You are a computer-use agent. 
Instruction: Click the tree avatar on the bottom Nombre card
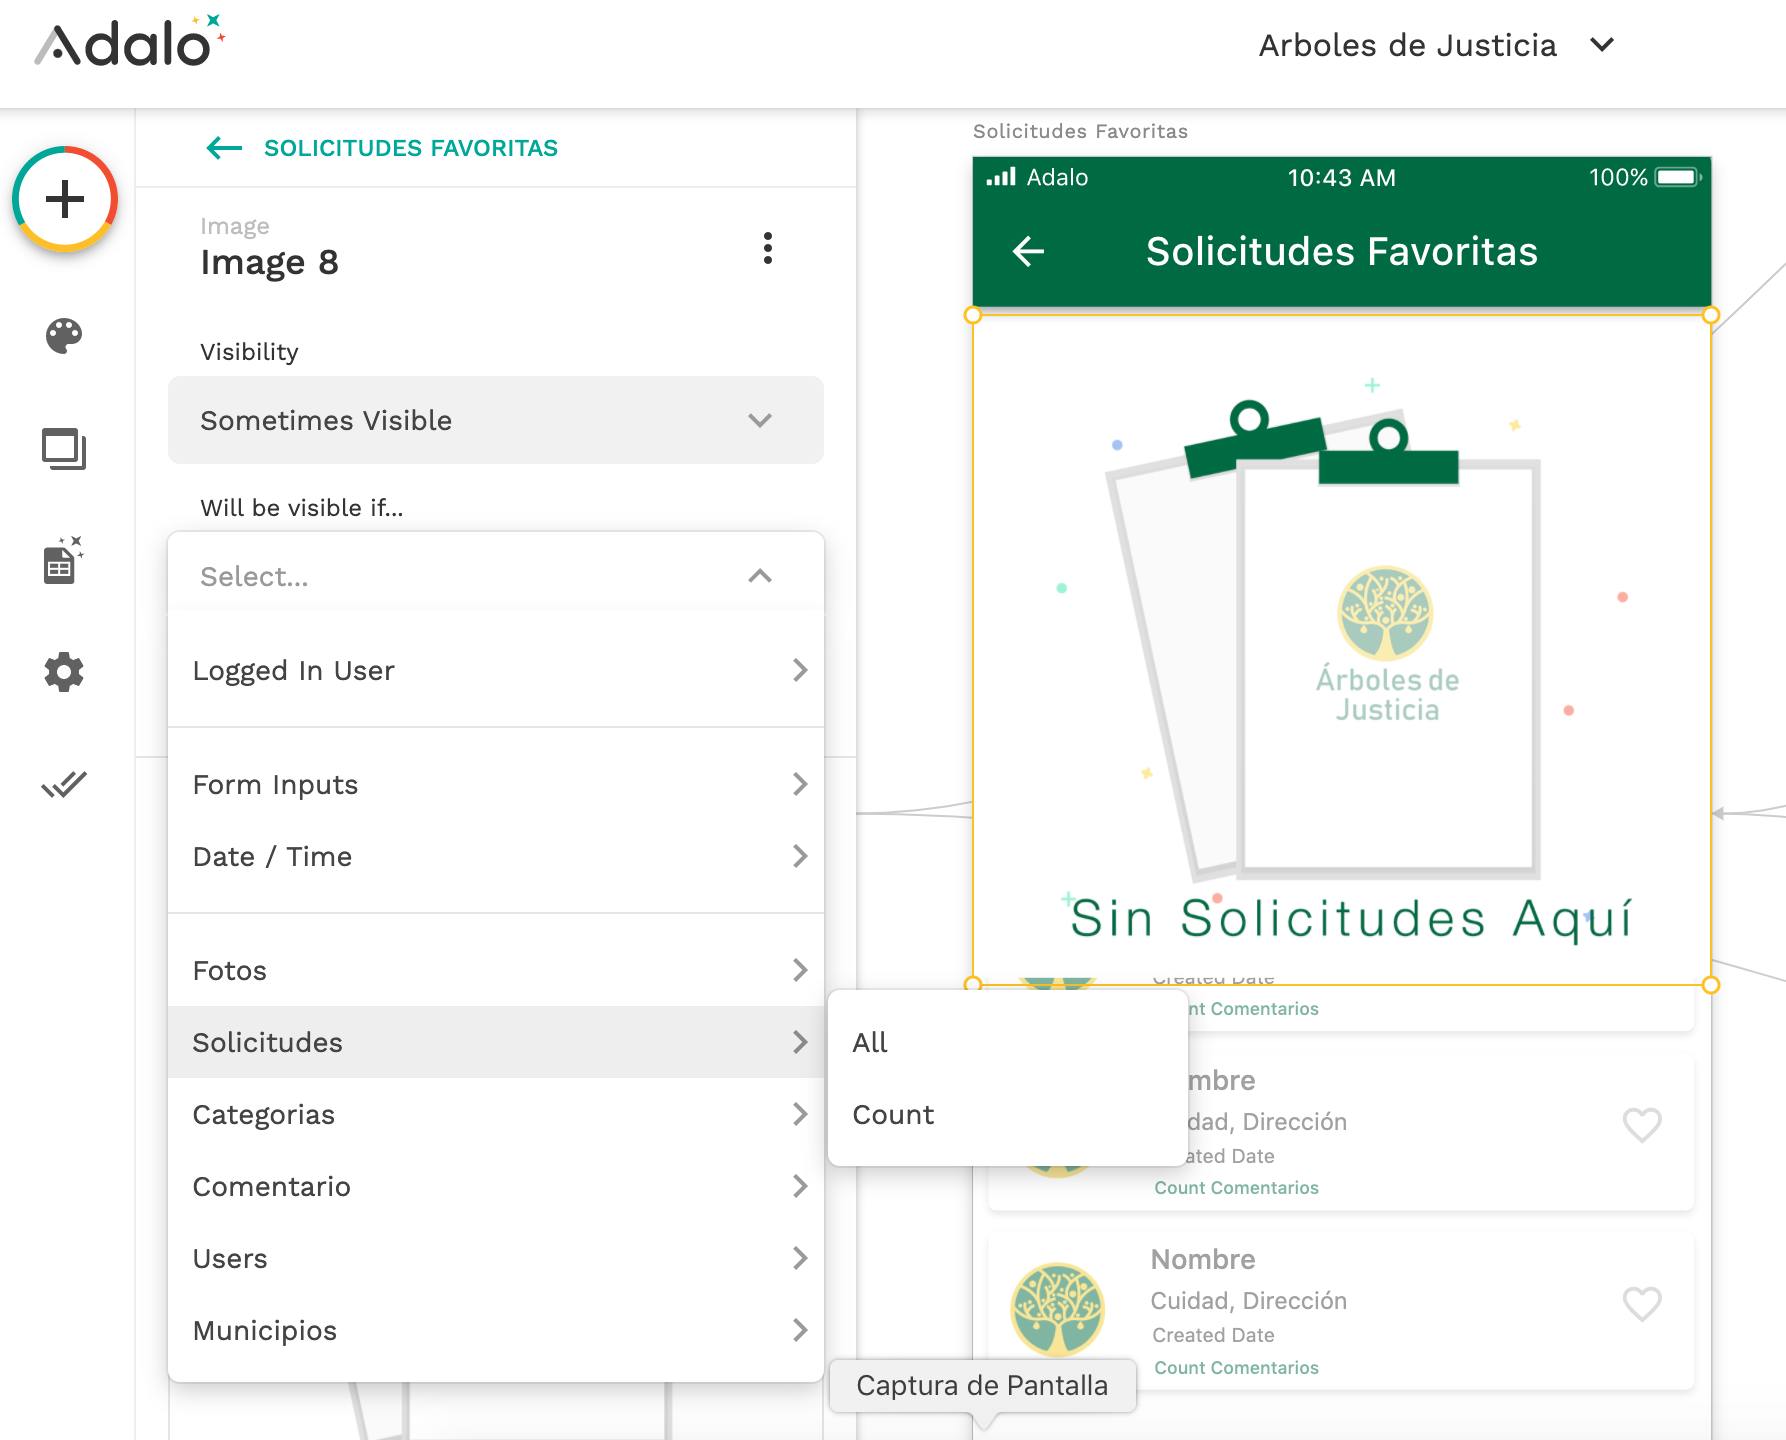[1058, 1309]
